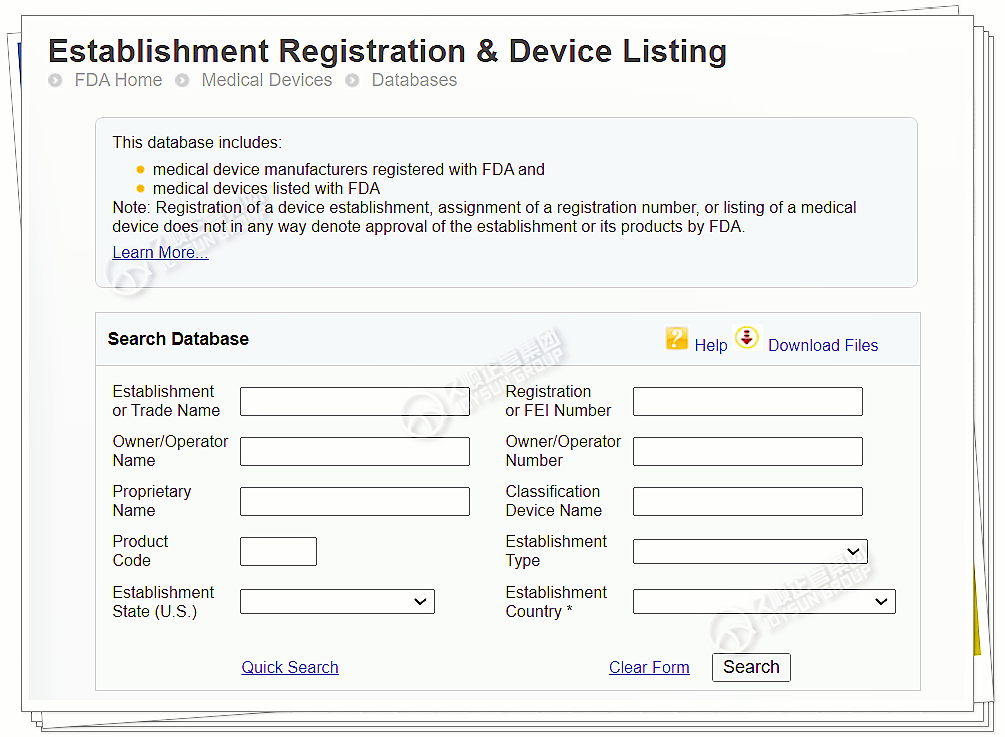
Task: Switch to Quick Search
Action: [x=290, y=667]
